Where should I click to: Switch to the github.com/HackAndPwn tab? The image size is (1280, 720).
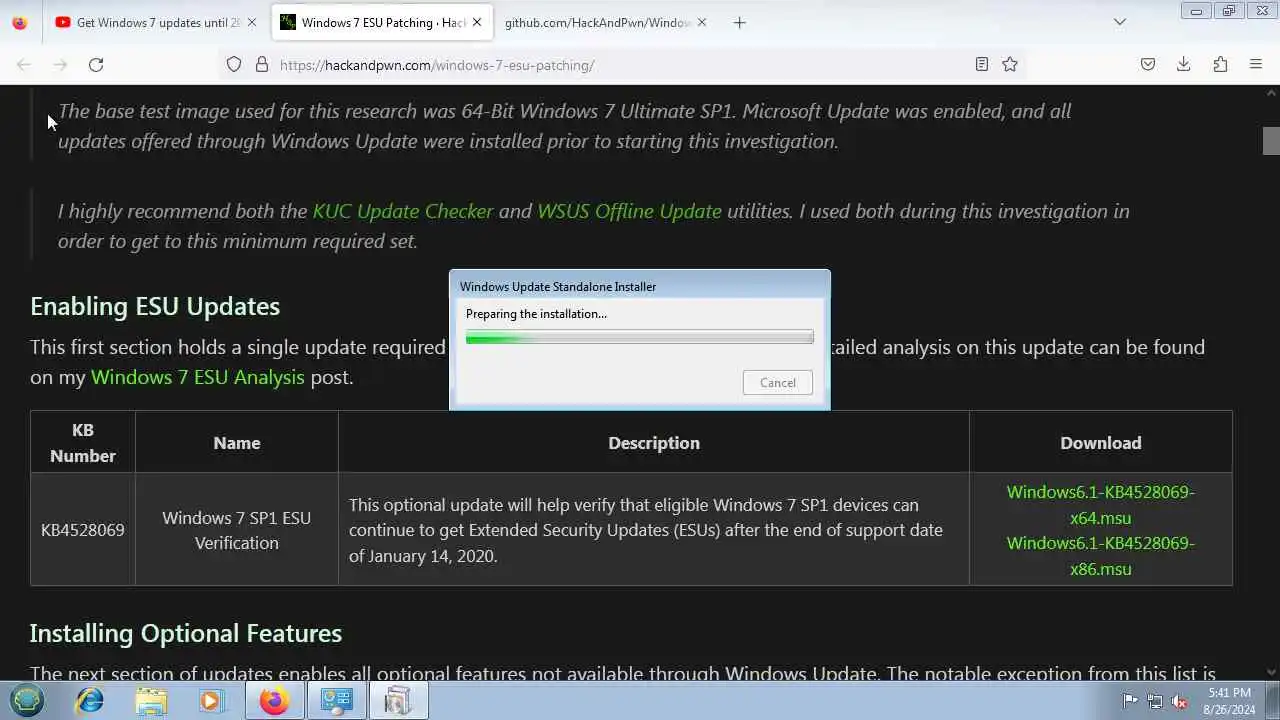(596, 22)
